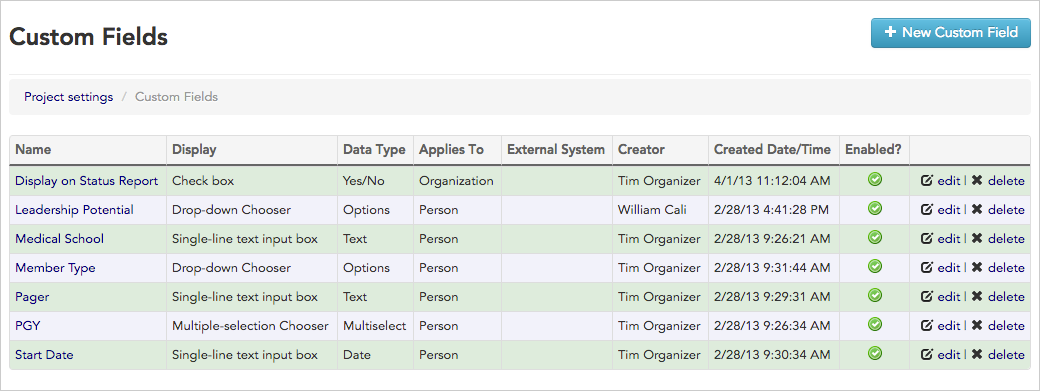Viewport: 1040px width, 391px height.
Task: Open the Pager custom field
Action: coord(32,297)
